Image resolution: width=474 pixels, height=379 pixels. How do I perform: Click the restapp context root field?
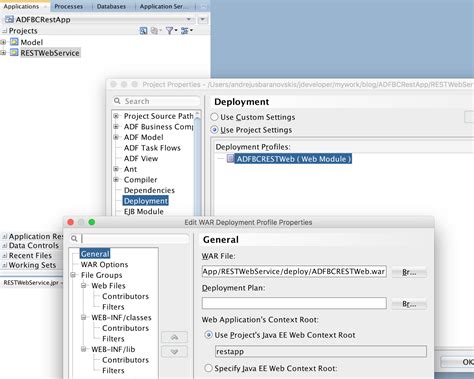pos(321,351)
